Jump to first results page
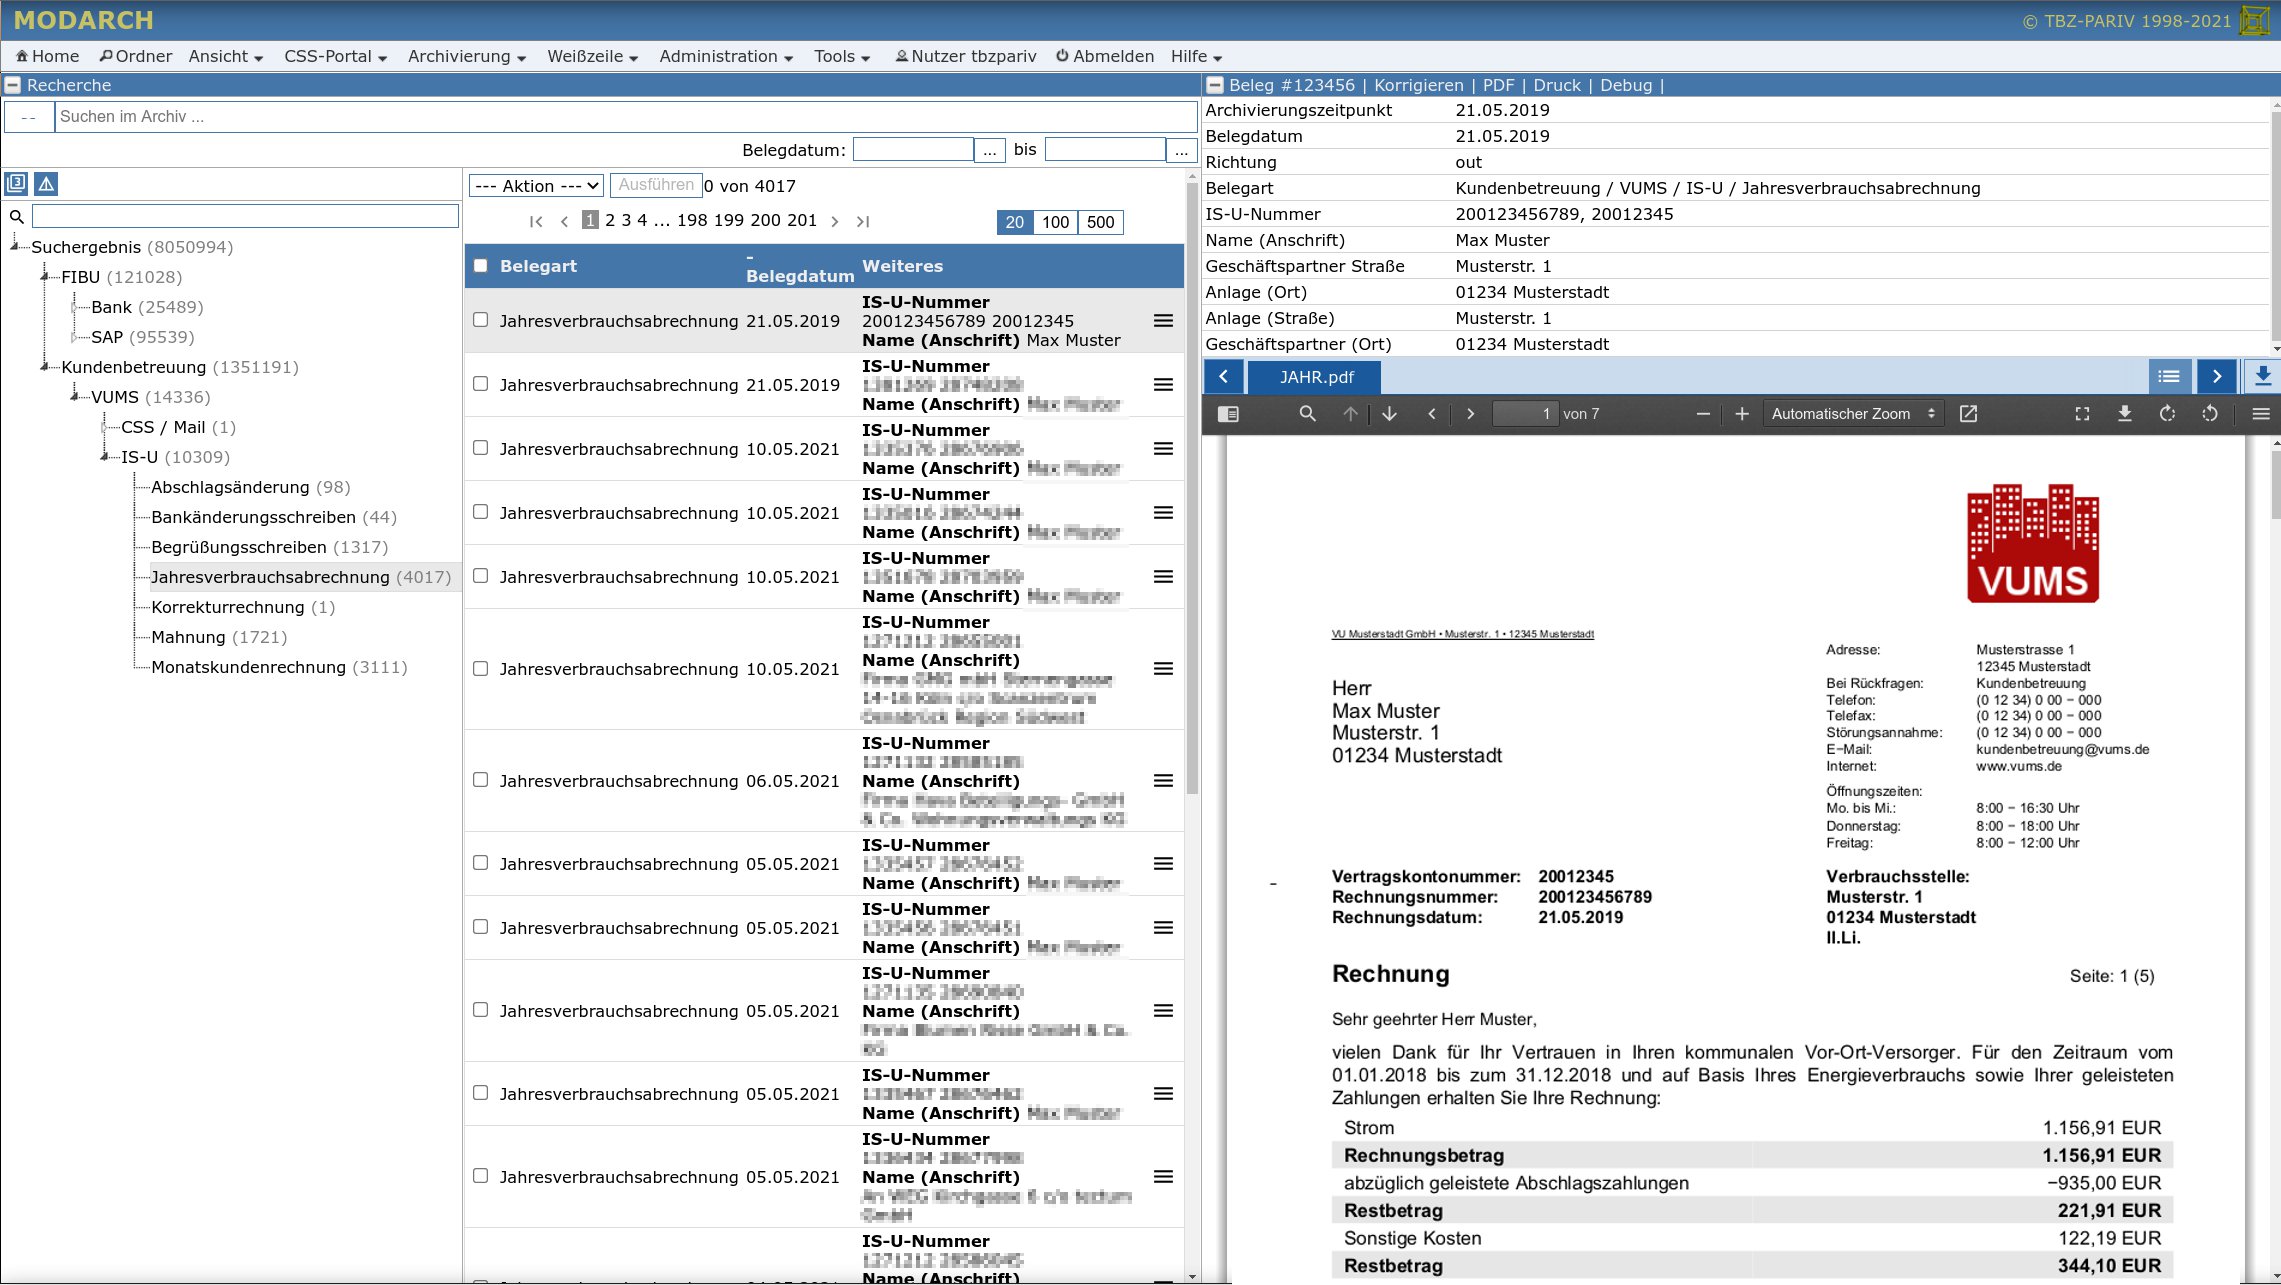The image size is (2281, 1285). (x=536, y=222)
